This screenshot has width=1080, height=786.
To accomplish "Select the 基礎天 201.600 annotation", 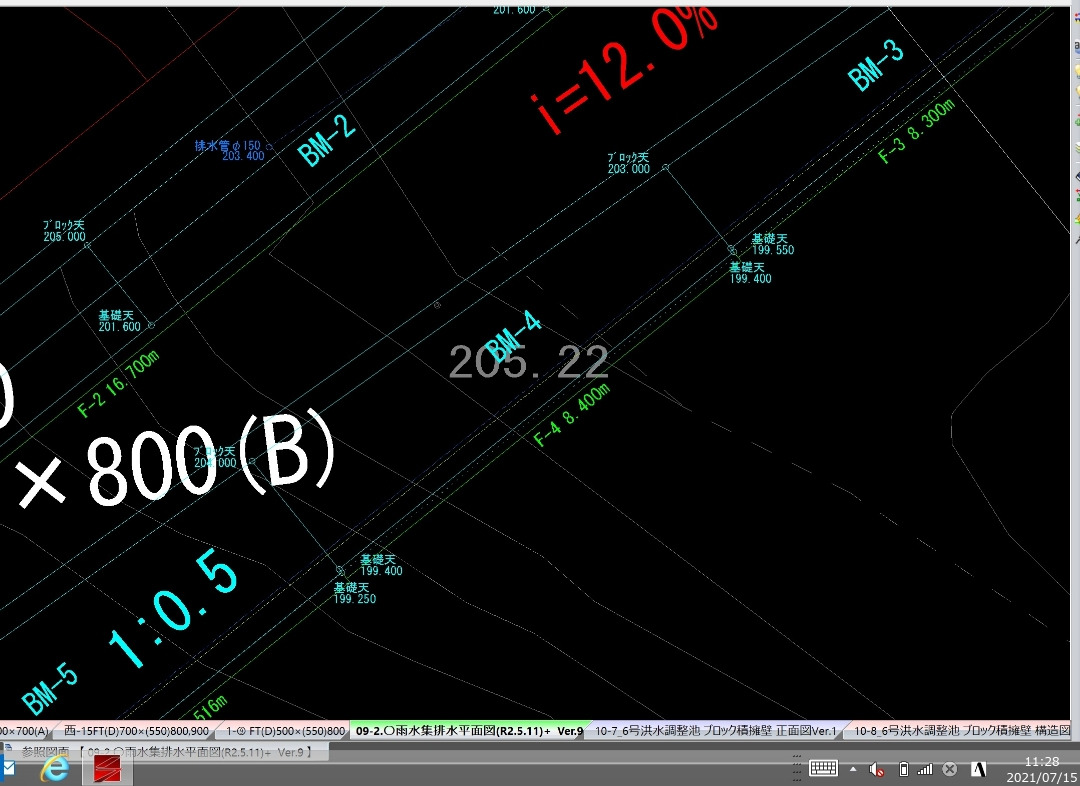I will (119, 320).
